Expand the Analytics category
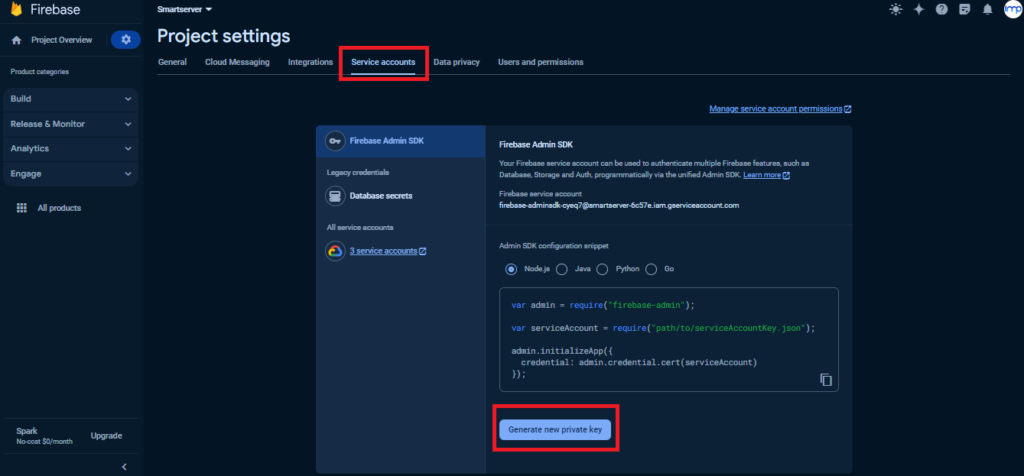1024x476 pixels. pyautogui.click(x=71, y=149)
